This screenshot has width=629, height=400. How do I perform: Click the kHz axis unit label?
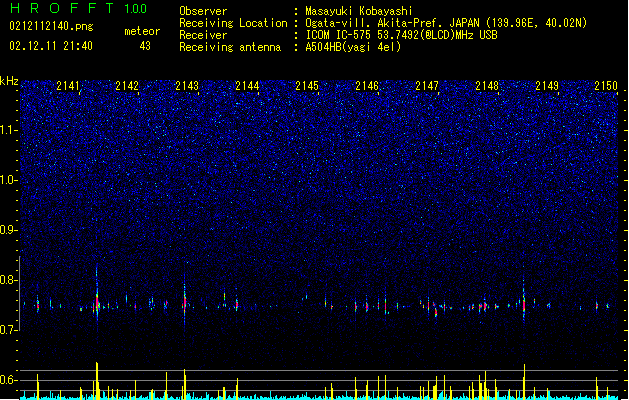pyautogui.click(x=9, y=81)
